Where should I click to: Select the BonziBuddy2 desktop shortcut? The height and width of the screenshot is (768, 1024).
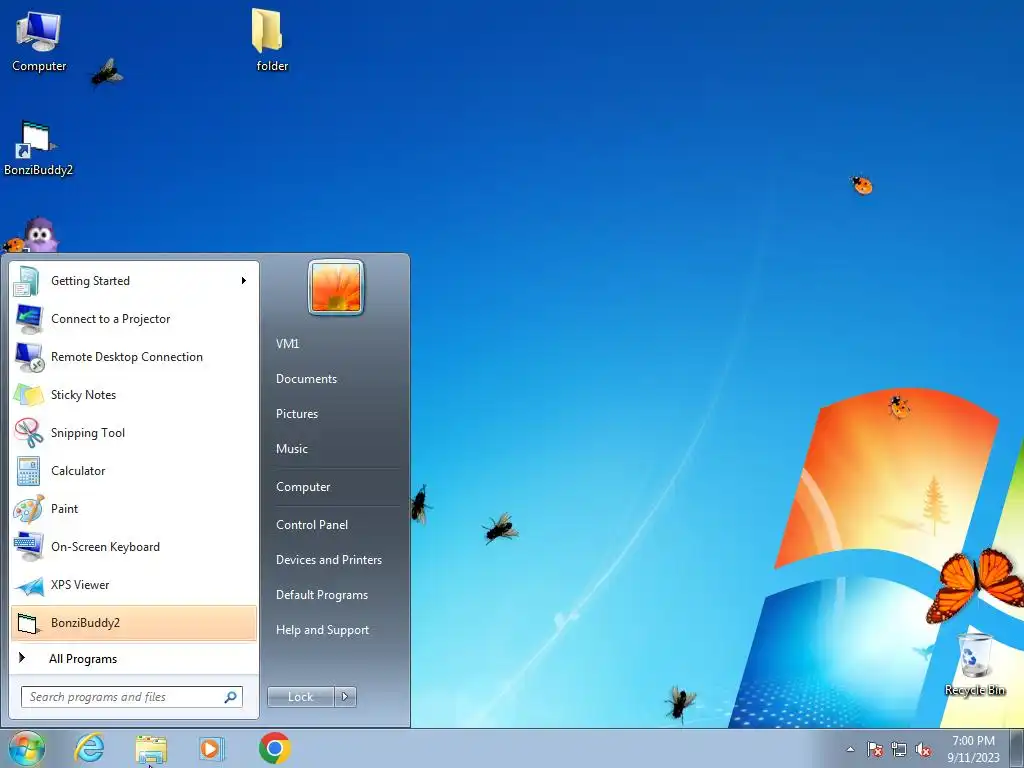(38, 149)
